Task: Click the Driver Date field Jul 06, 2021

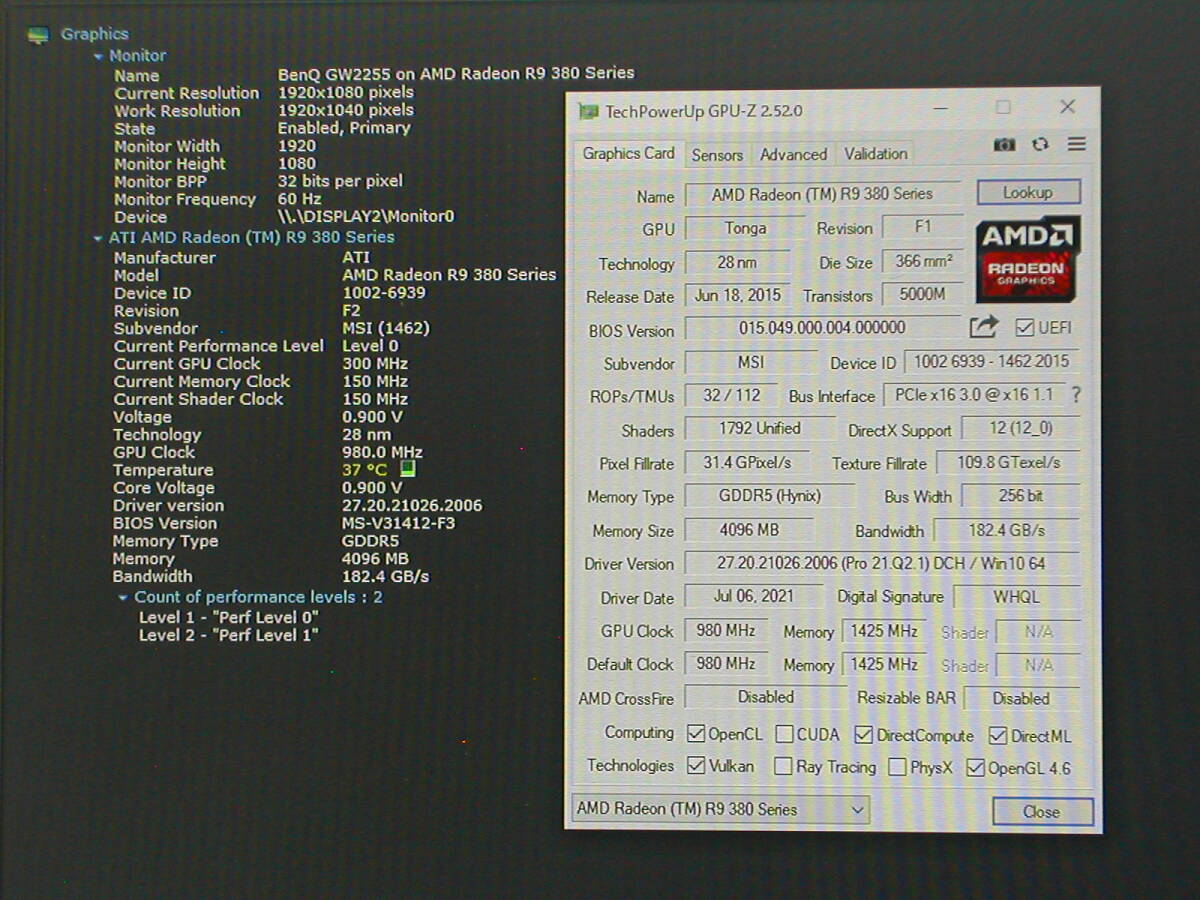Action: [754, 596]
